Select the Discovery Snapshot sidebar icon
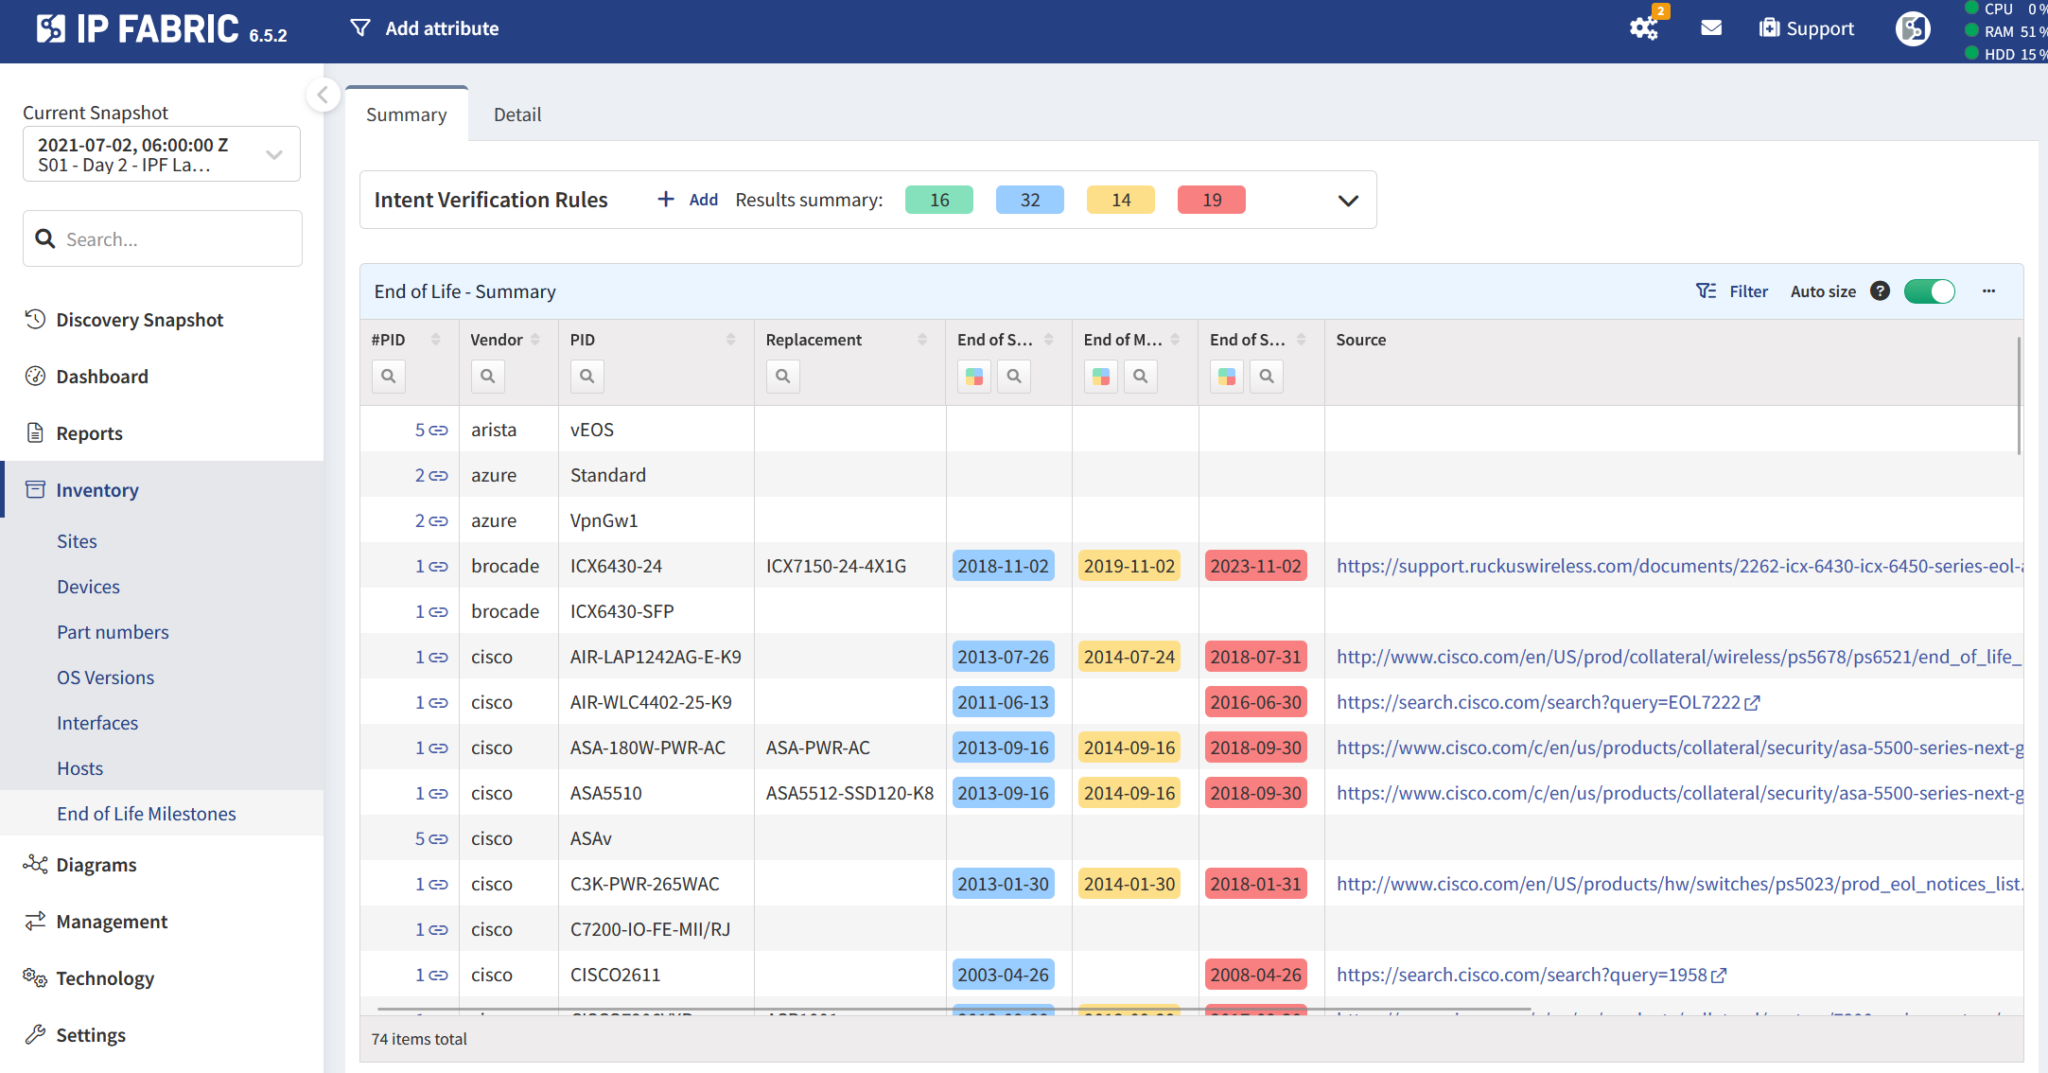2048x1073 pixels. [34, 319]
